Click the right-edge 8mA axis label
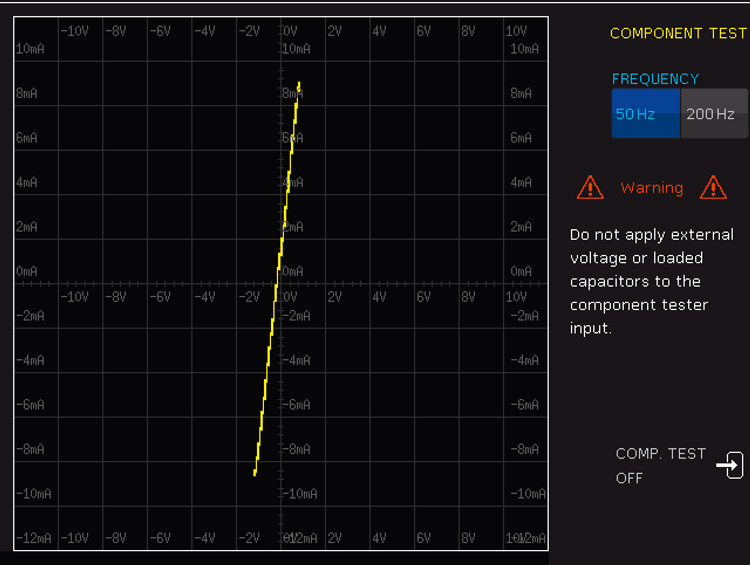Viewport: 750px width, 565px height. (x=521, y=93)
